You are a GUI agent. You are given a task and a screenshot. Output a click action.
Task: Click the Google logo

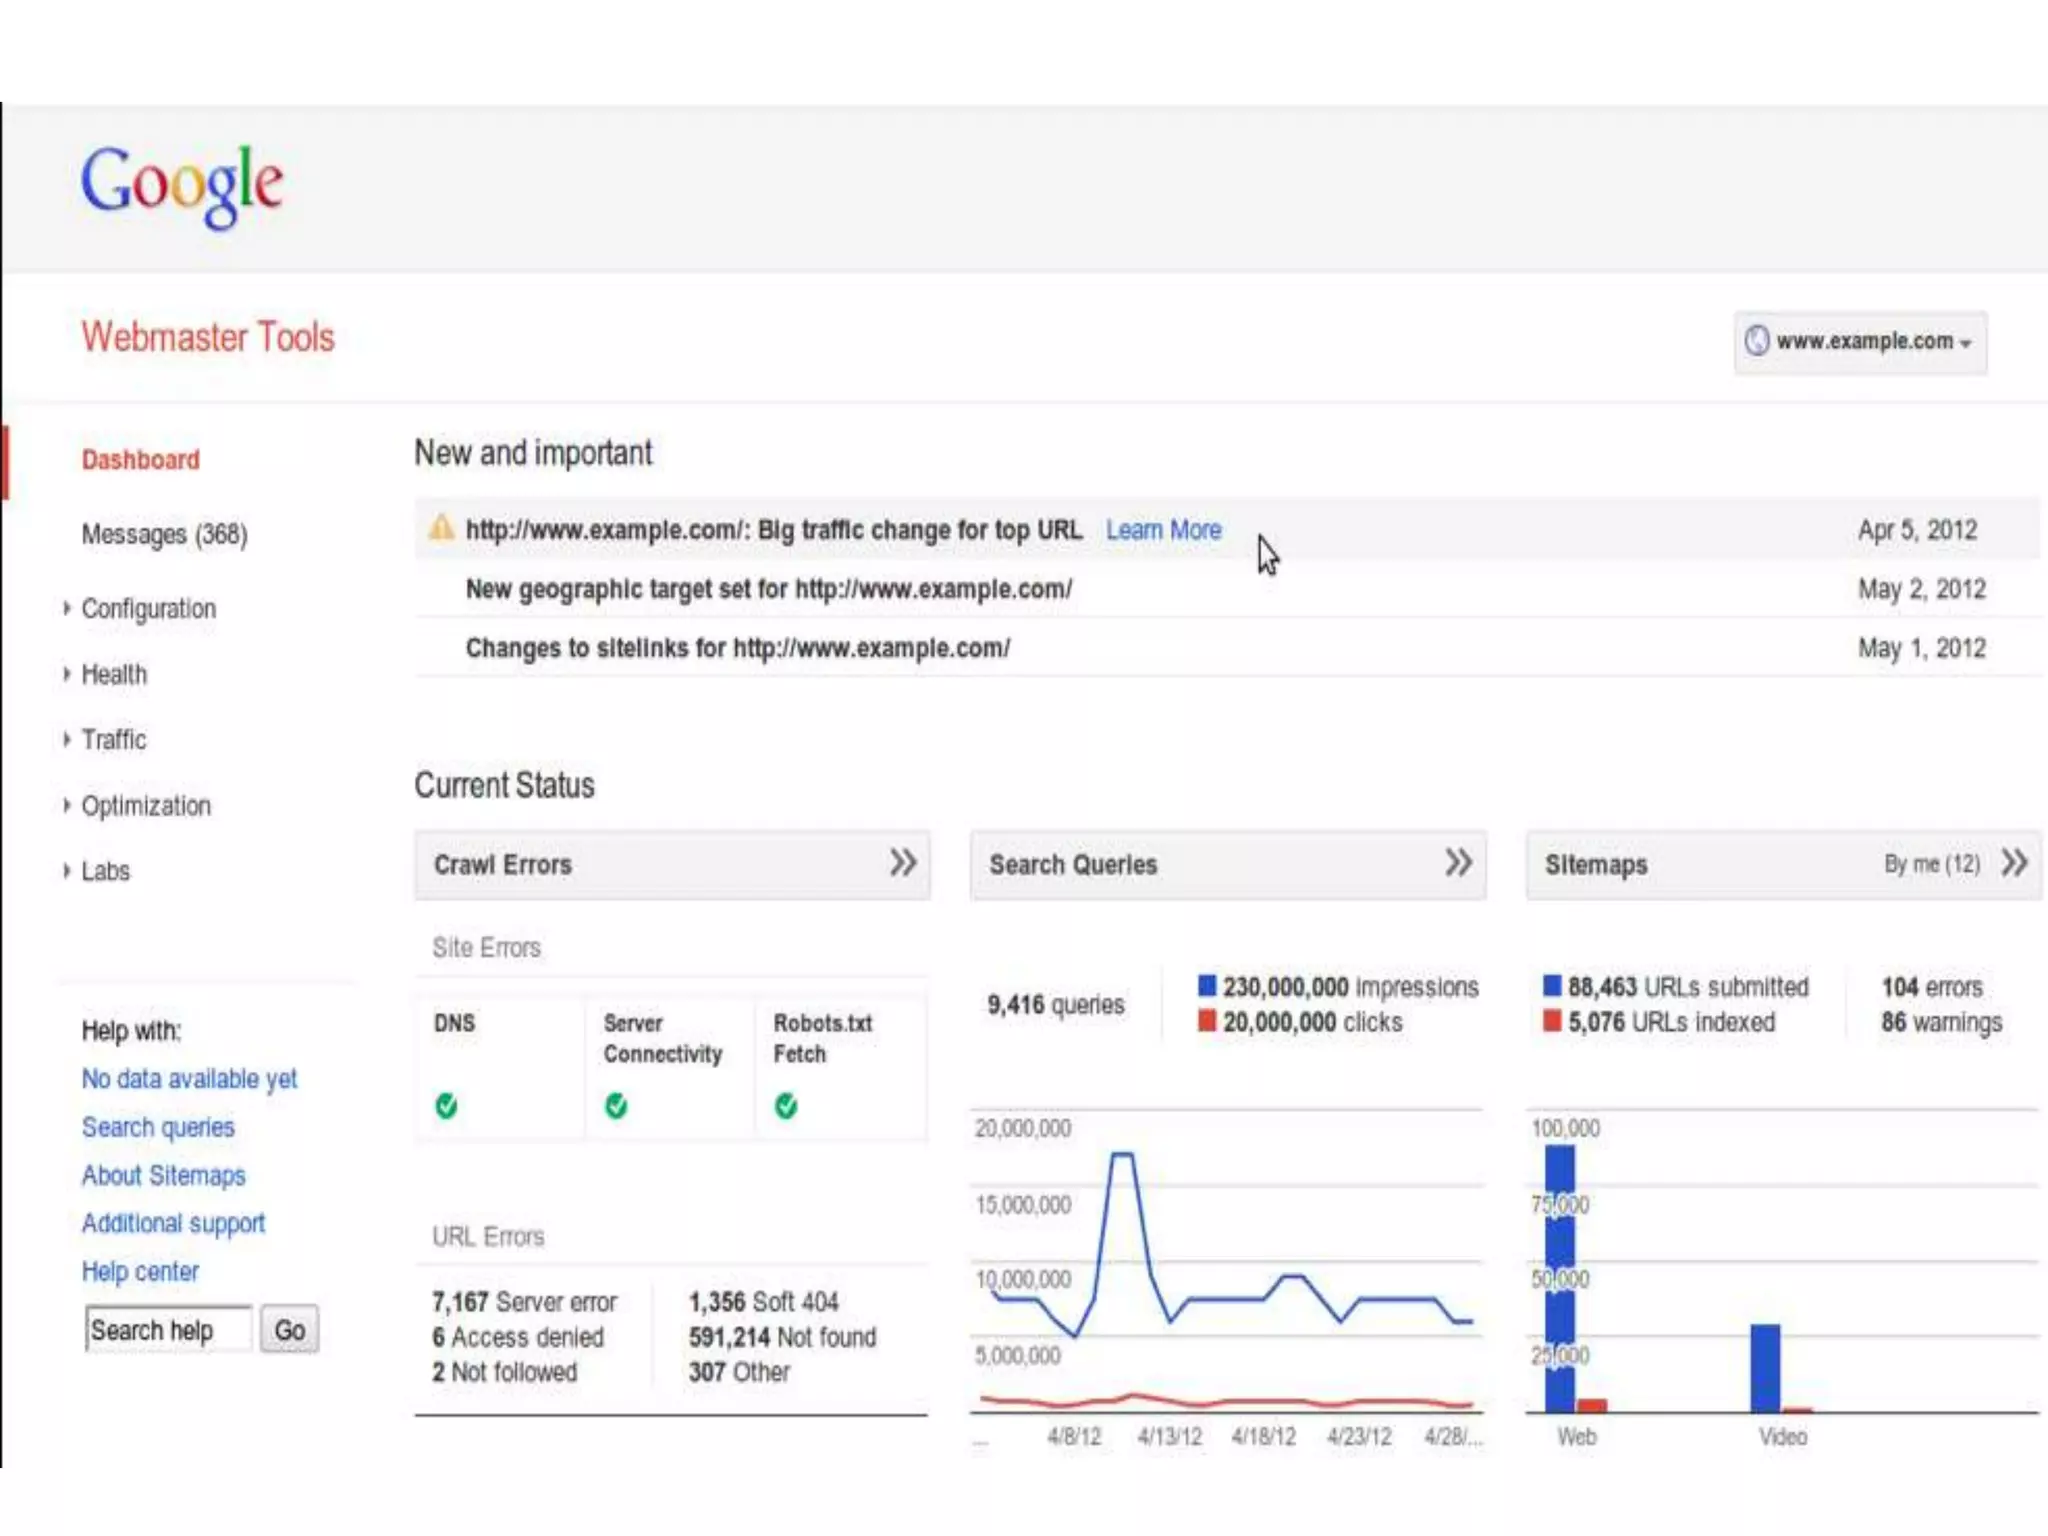click(x=182, y=184)
